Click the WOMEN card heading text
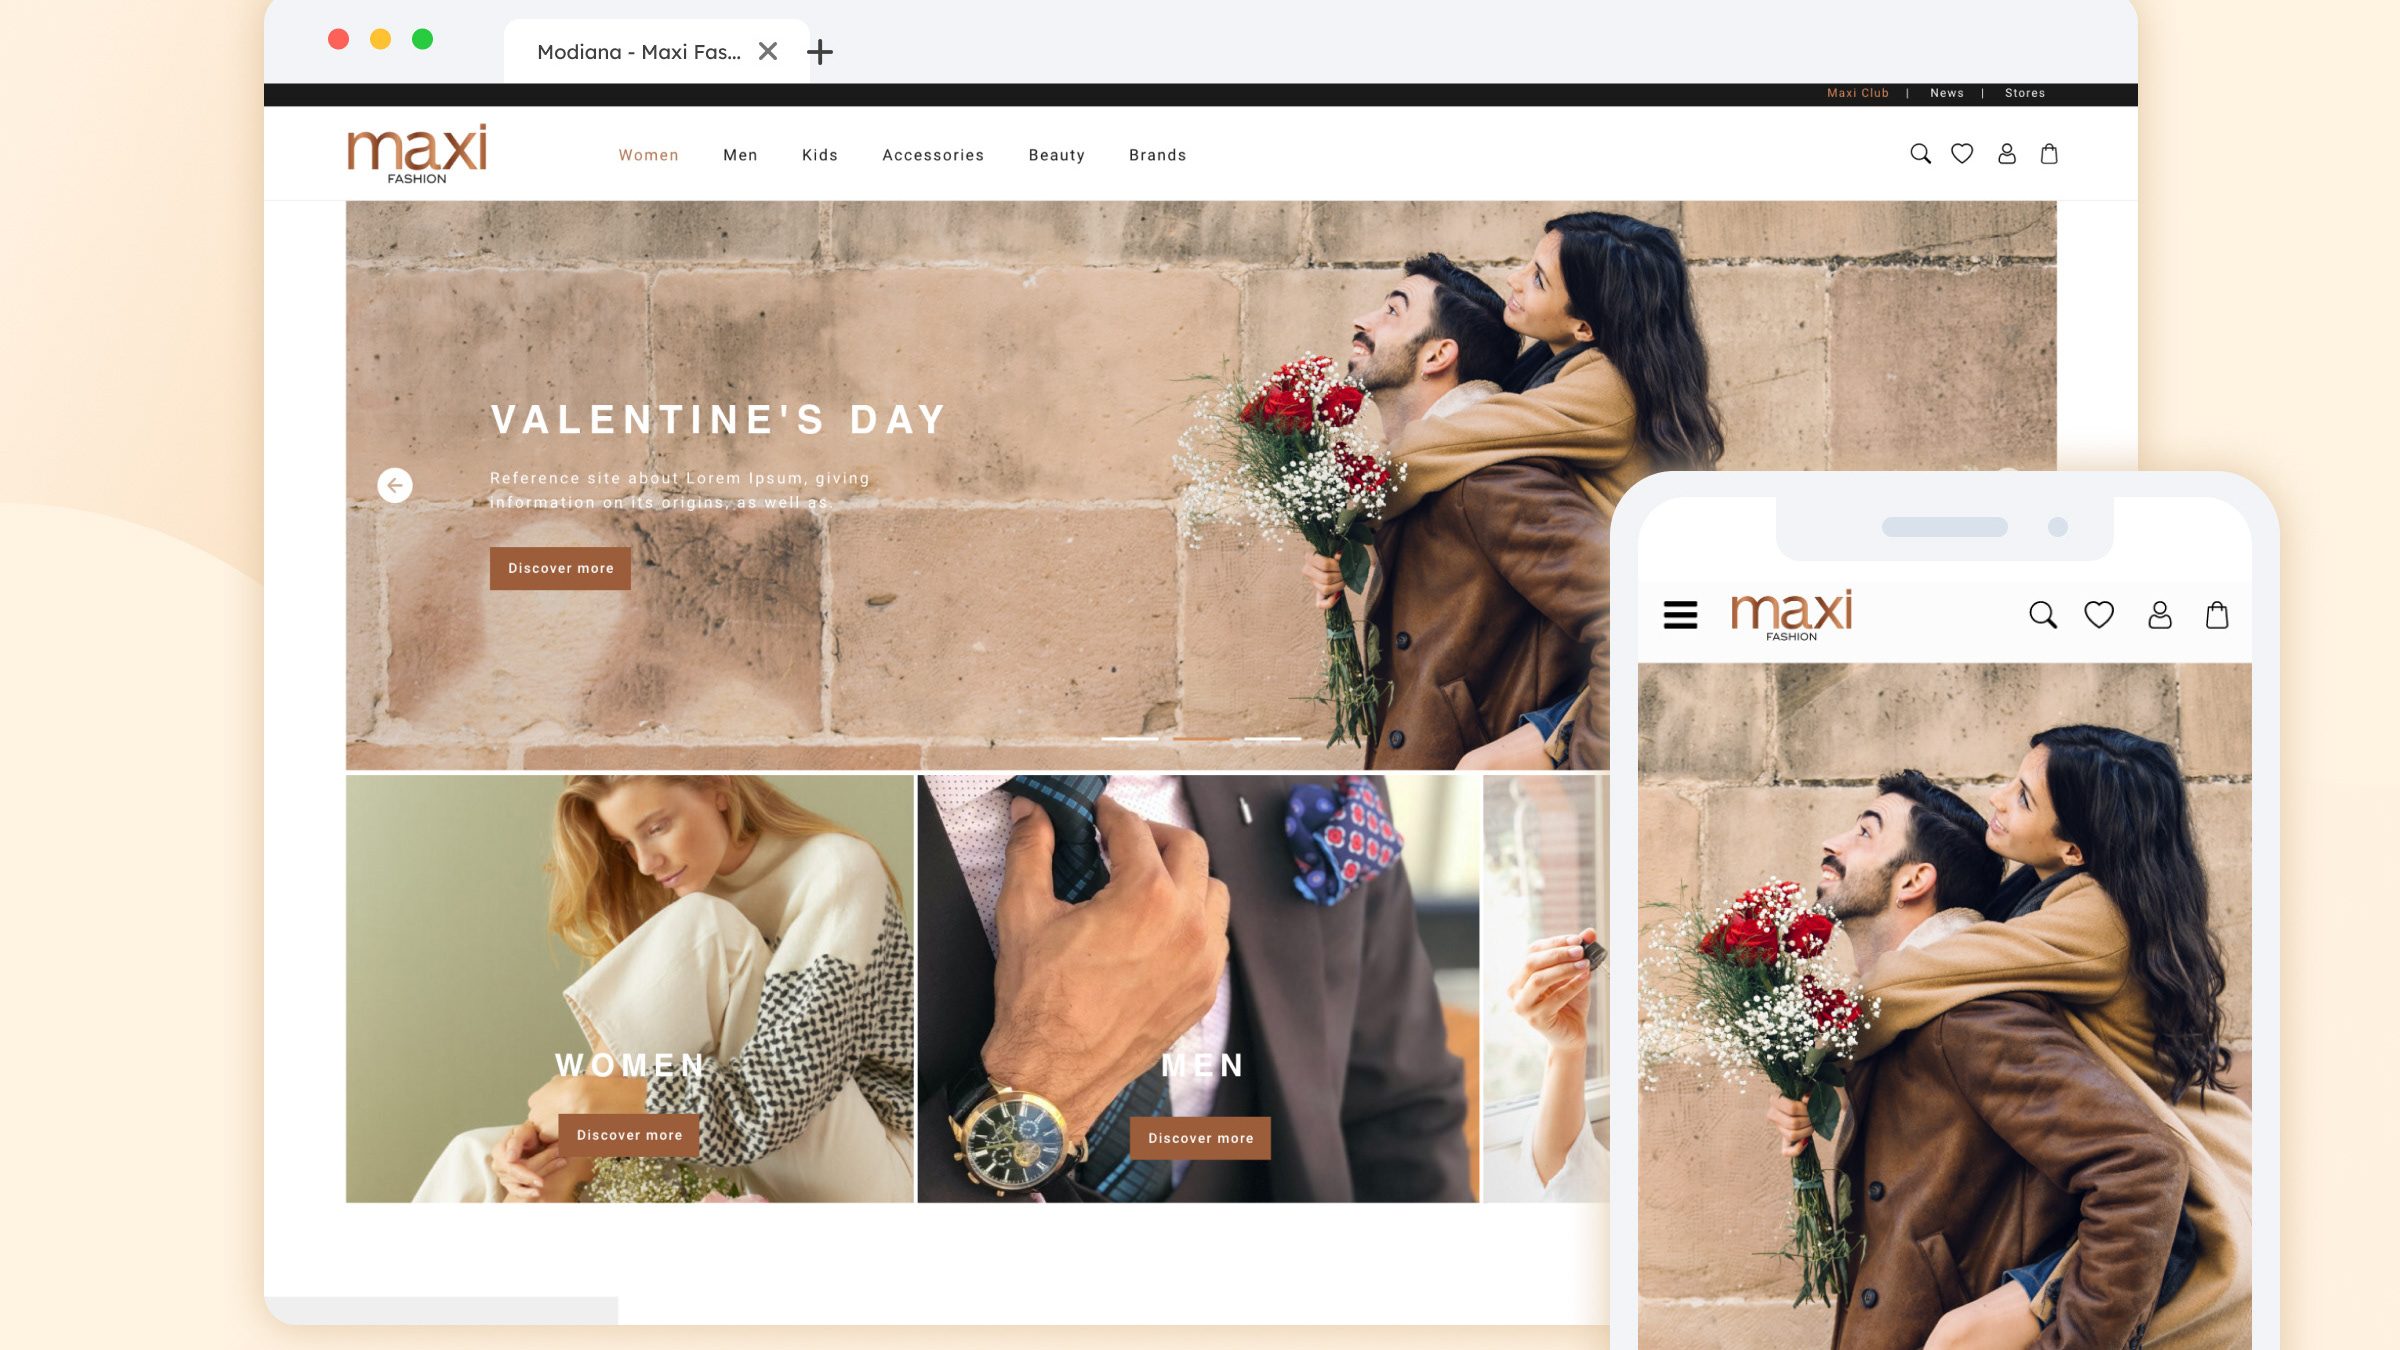The image size is (2400, 1350). tap(630, 1065)
